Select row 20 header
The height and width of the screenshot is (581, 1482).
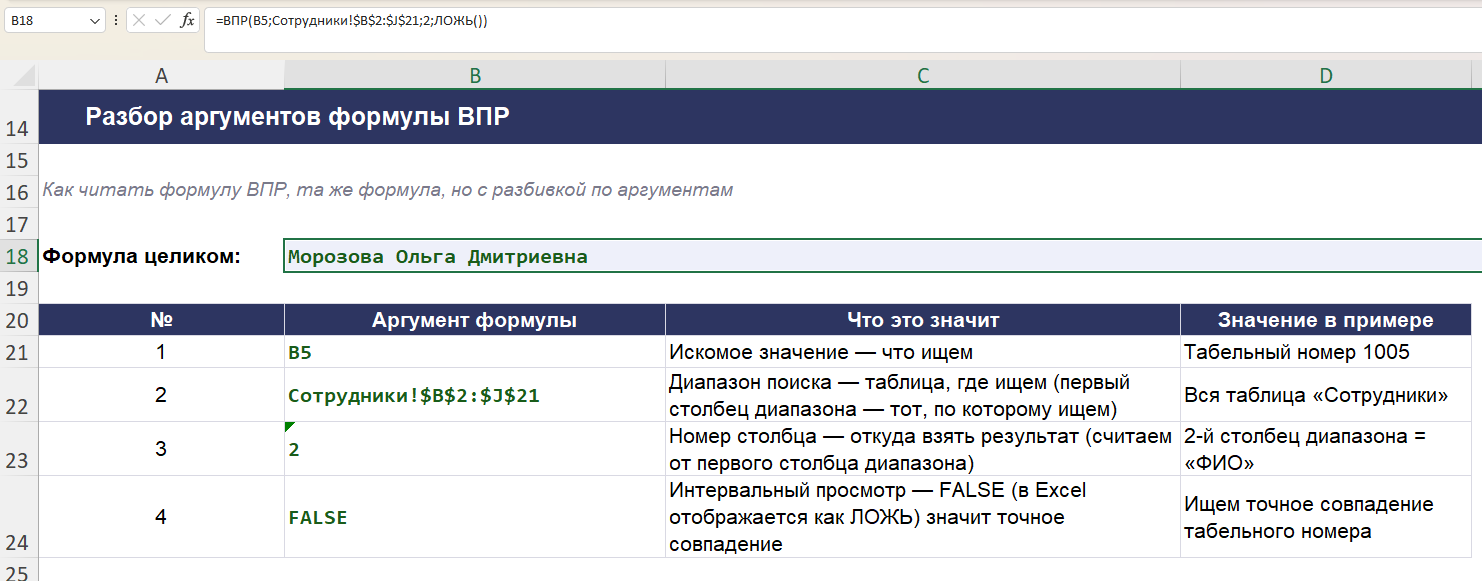[x=19, y=320]
